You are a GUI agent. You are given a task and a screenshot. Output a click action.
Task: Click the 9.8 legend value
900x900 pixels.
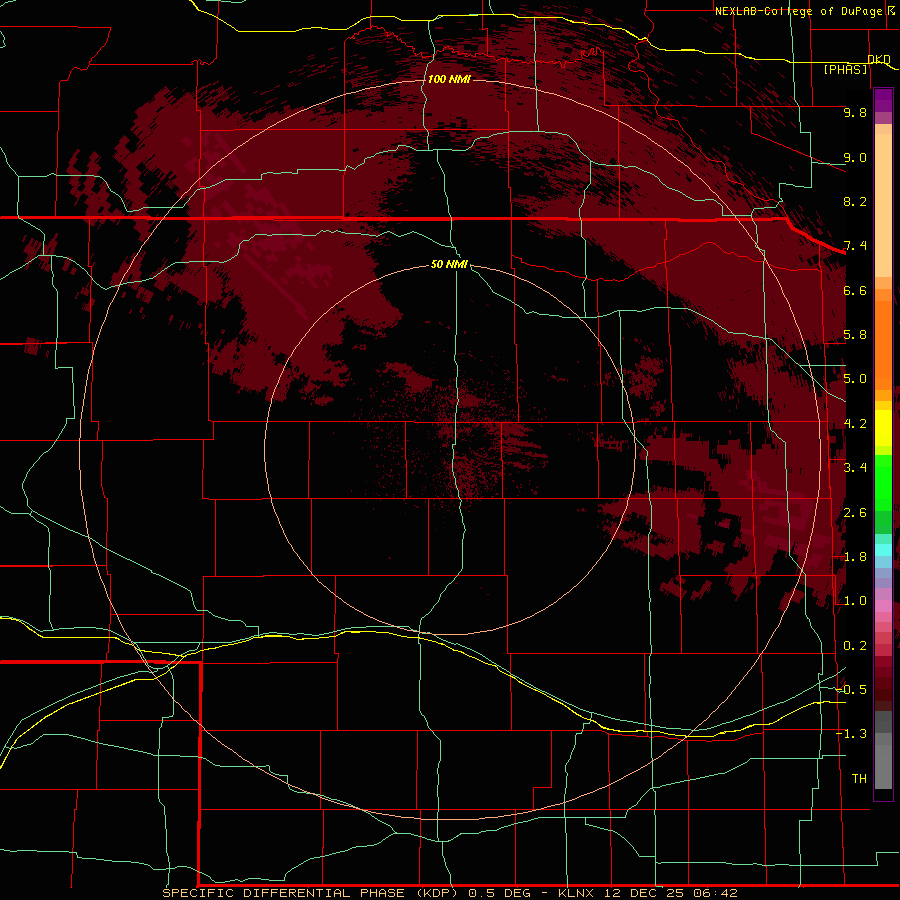[x=855, y=112]
